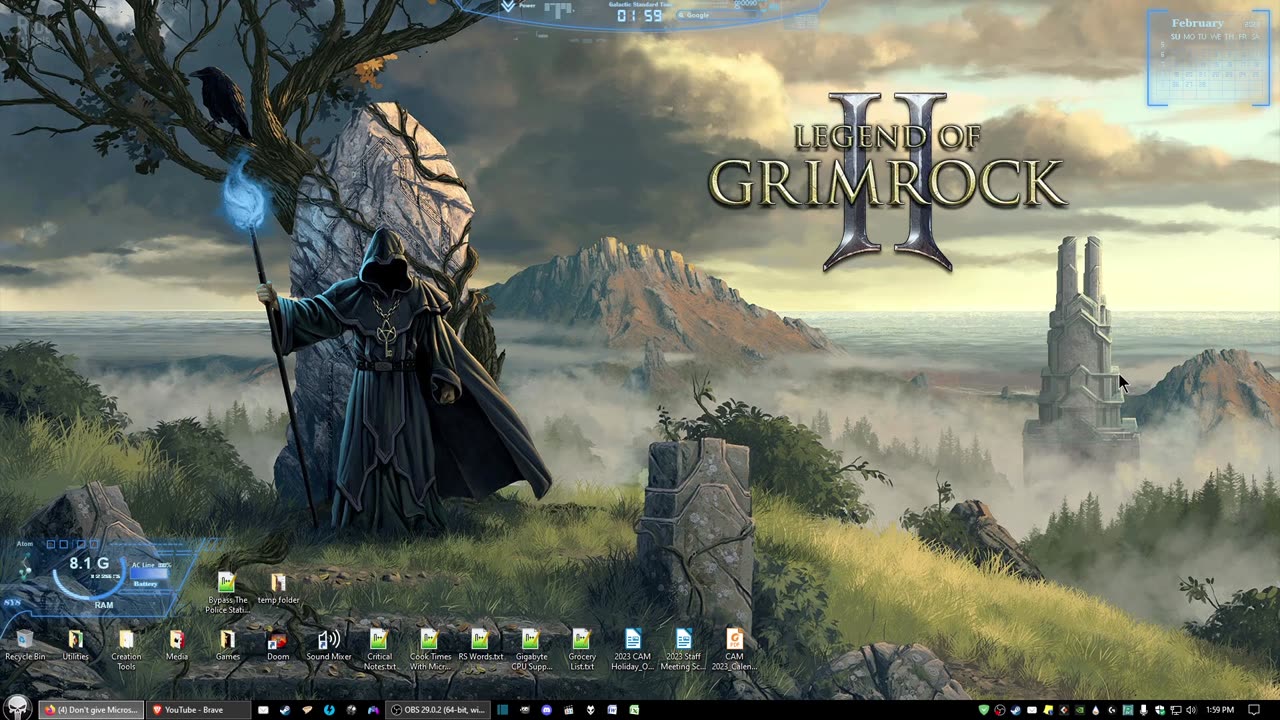Viewport: 1280px width, 720px height.
Task: Open the Discord taskbar icon
Action: point(547,710)
